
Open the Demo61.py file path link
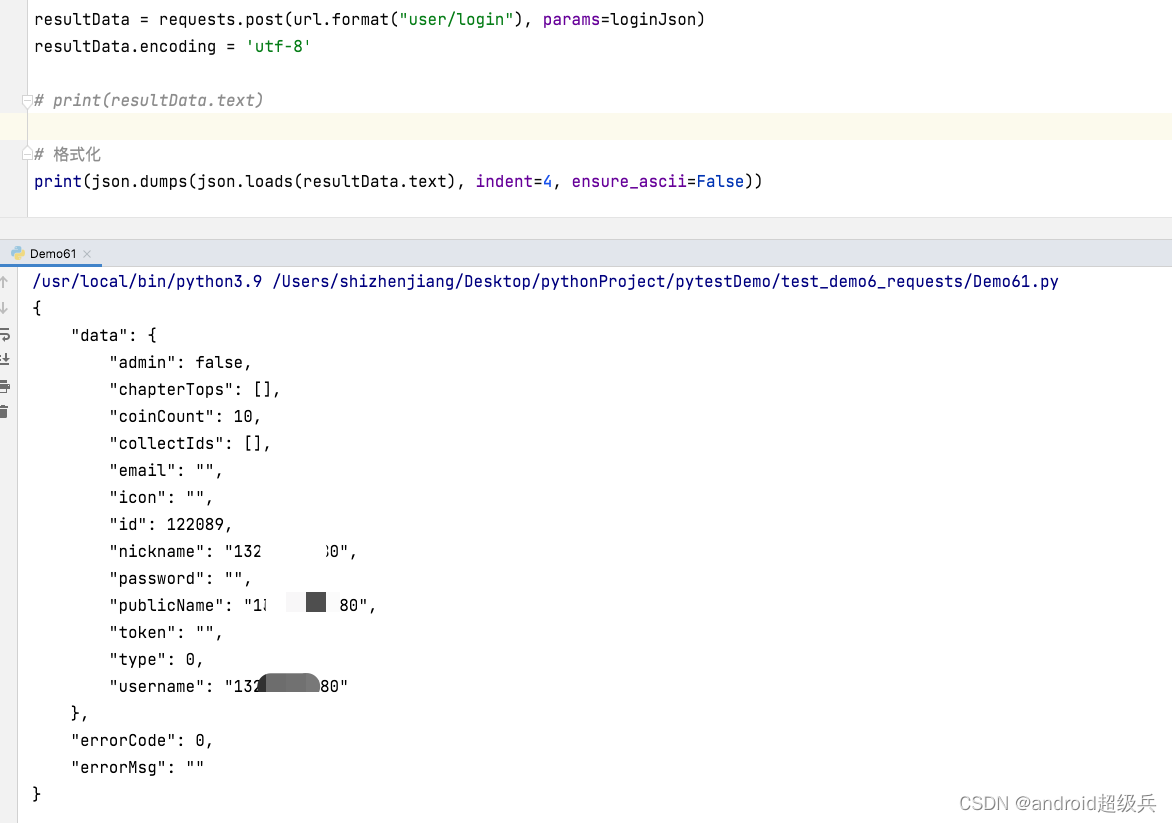[x=665, y=281]
